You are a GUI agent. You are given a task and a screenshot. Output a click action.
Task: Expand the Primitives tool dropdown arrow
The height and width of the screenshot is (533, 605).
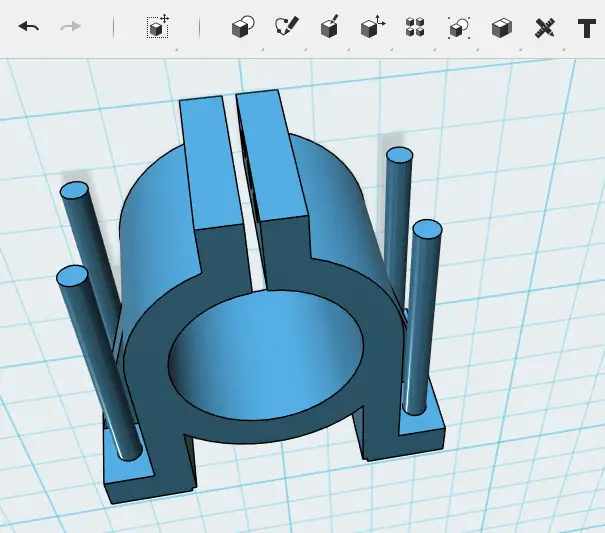[x=262, y=49]
